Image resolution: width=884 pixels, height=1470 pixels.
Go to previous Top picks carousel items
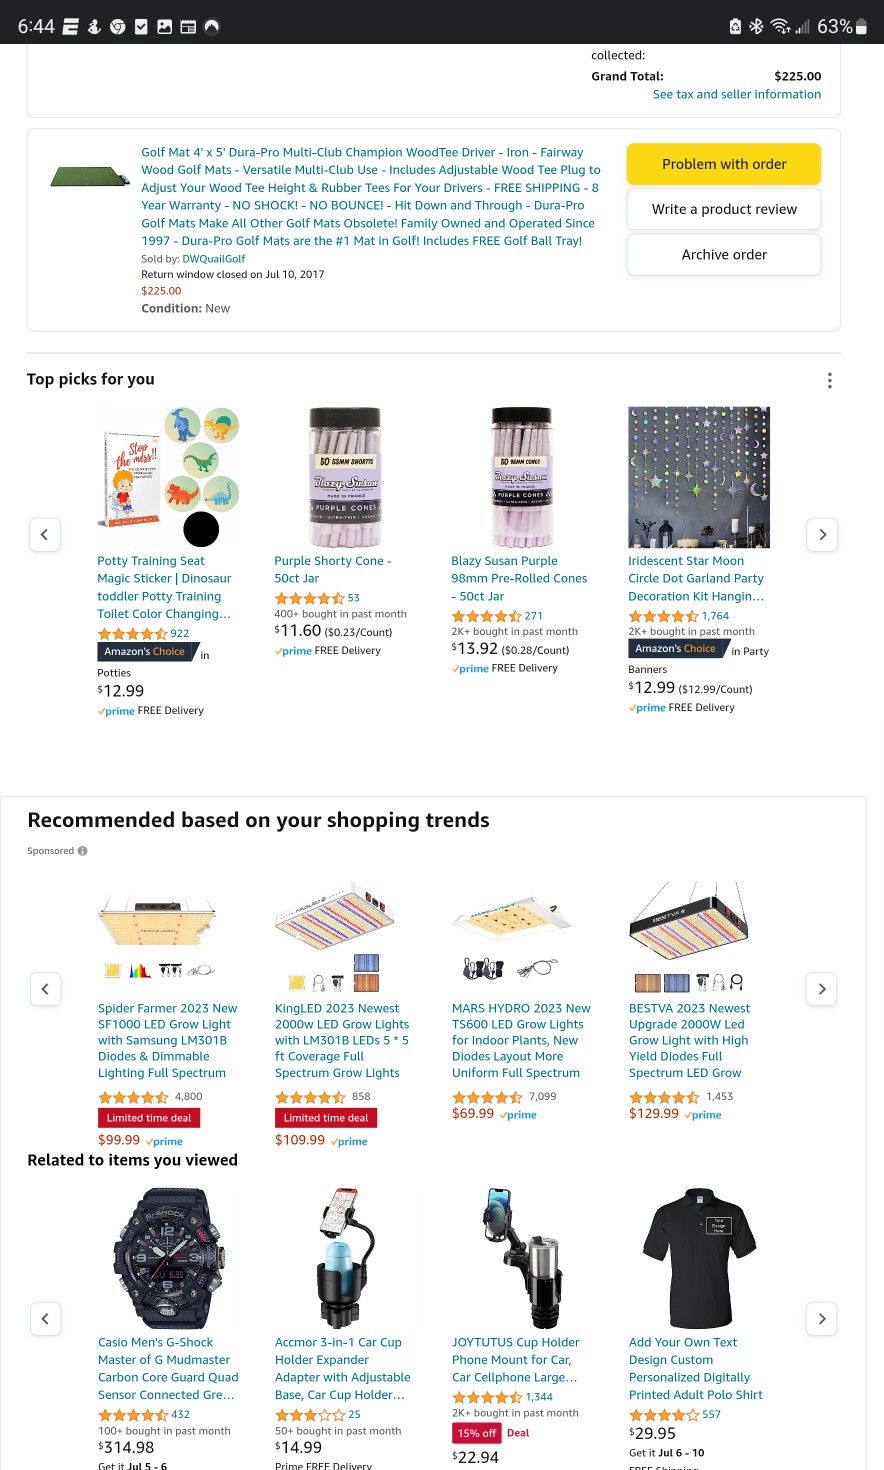[44, 535]
